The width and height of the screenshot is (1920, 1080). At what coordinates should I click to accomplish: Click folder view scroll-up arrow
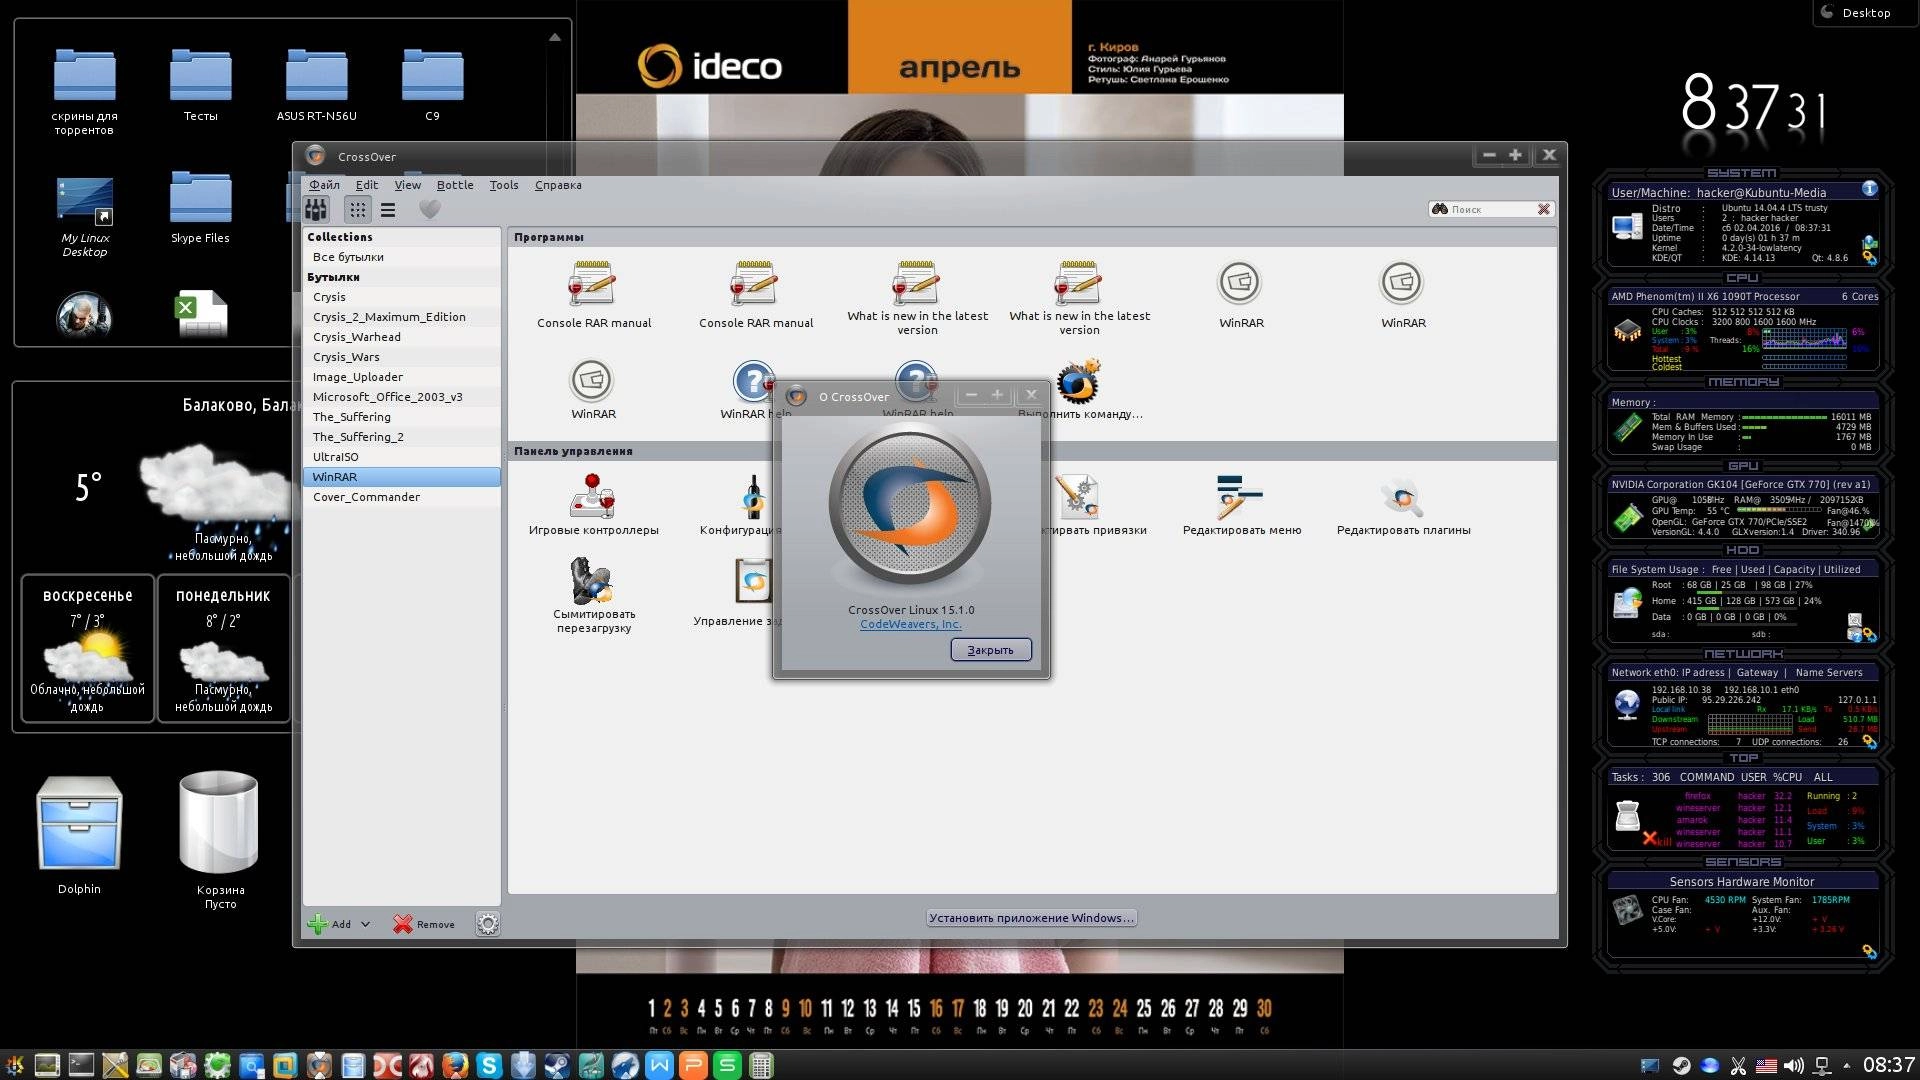[554, 37]
